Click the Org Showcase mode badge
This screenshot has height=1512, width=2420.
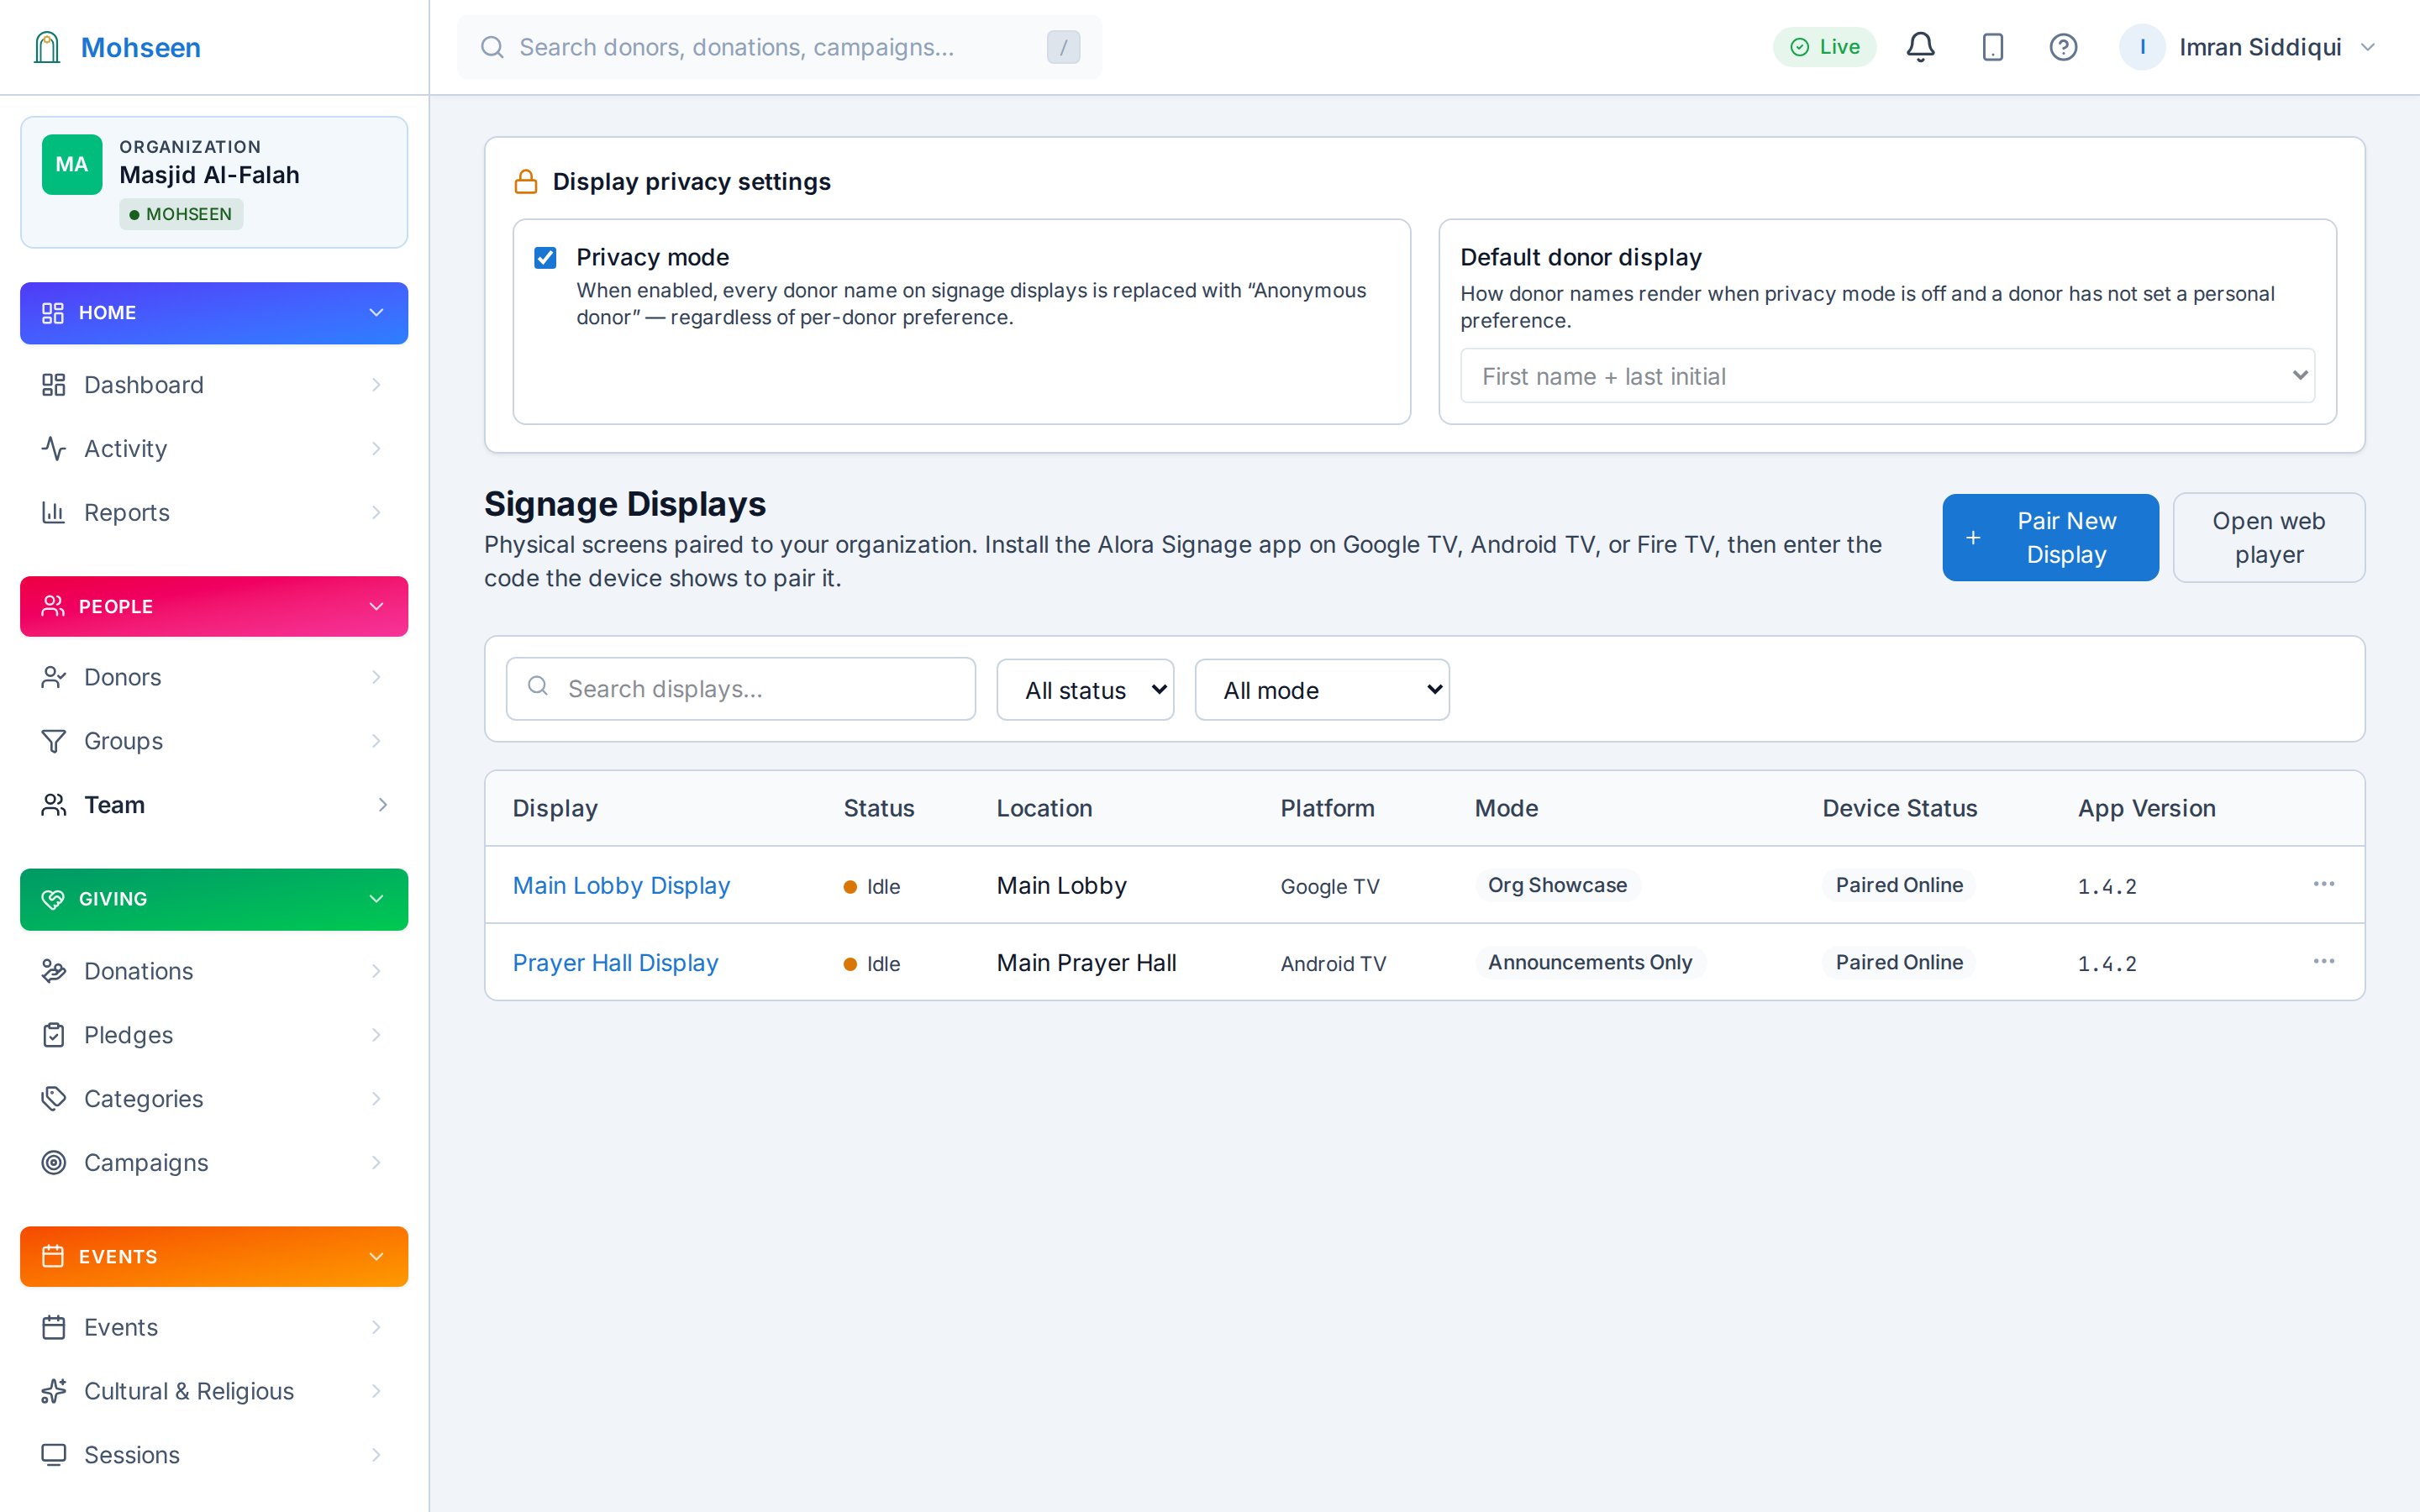click(1557, 885)
